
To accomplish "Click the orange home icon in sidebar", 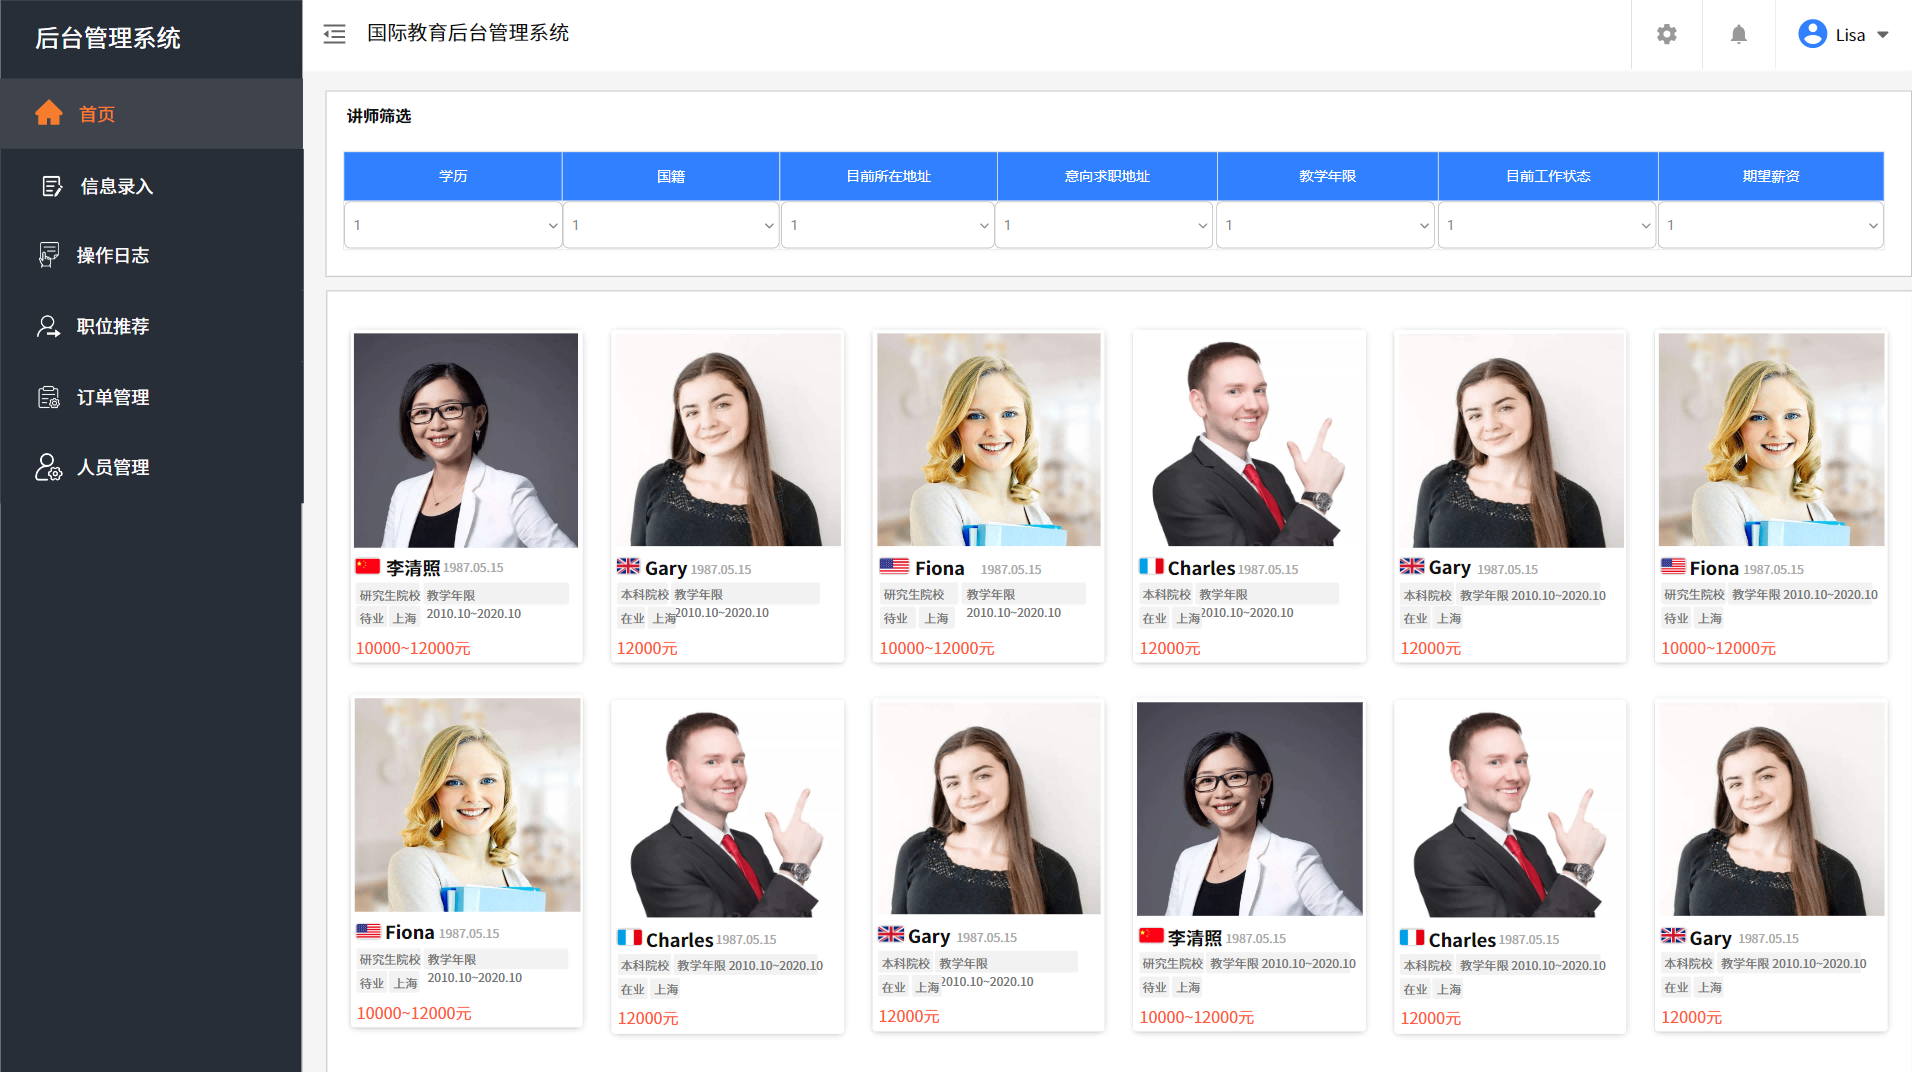I will 49,114.
